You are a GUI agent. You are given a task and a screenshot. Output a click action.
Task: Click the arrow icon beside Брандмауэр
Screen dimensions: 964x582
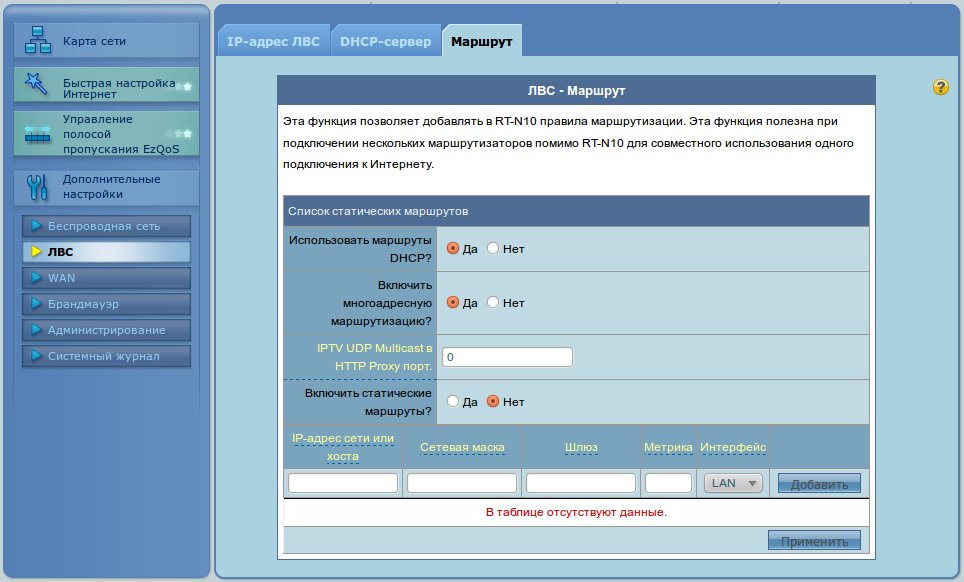pos(36,304)
